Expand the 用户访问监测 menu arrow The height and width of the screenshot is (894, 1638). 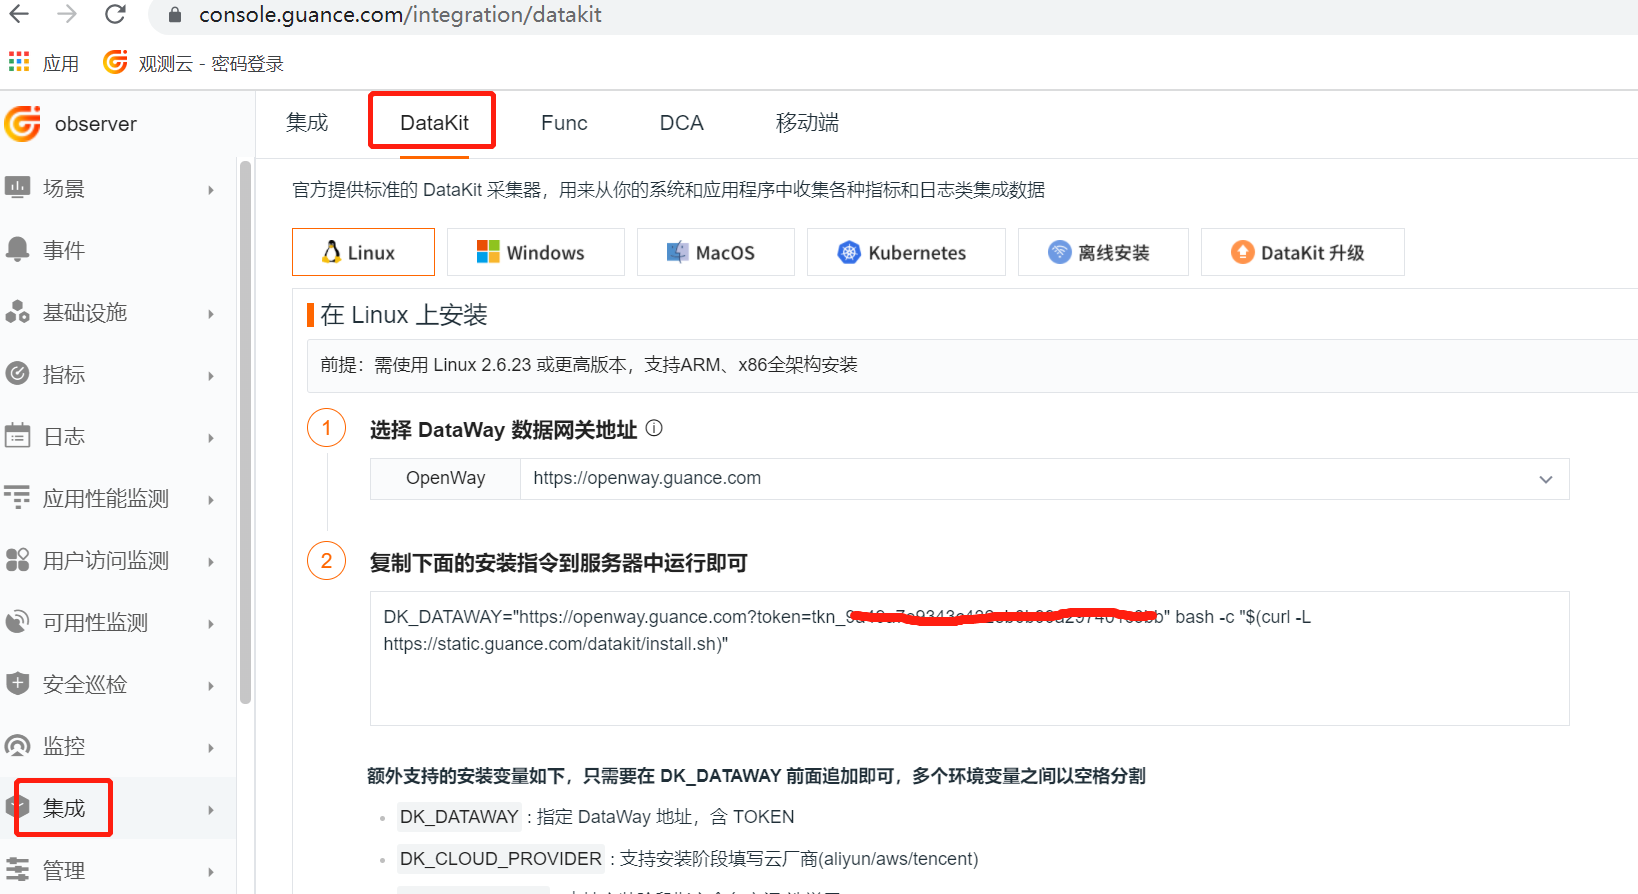pyautogui.click(x=211, y=562)
